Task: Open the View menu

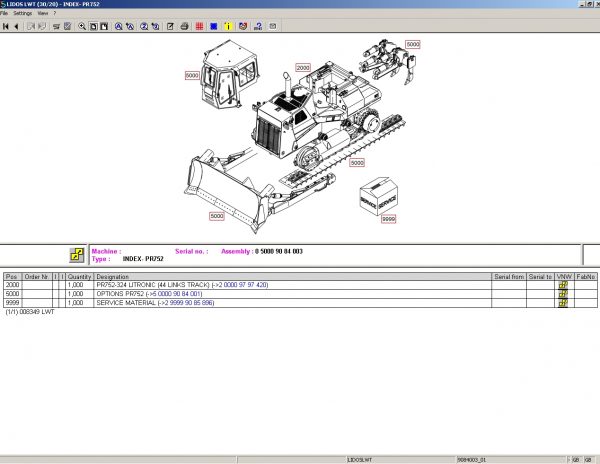Action: pos(42,14)
